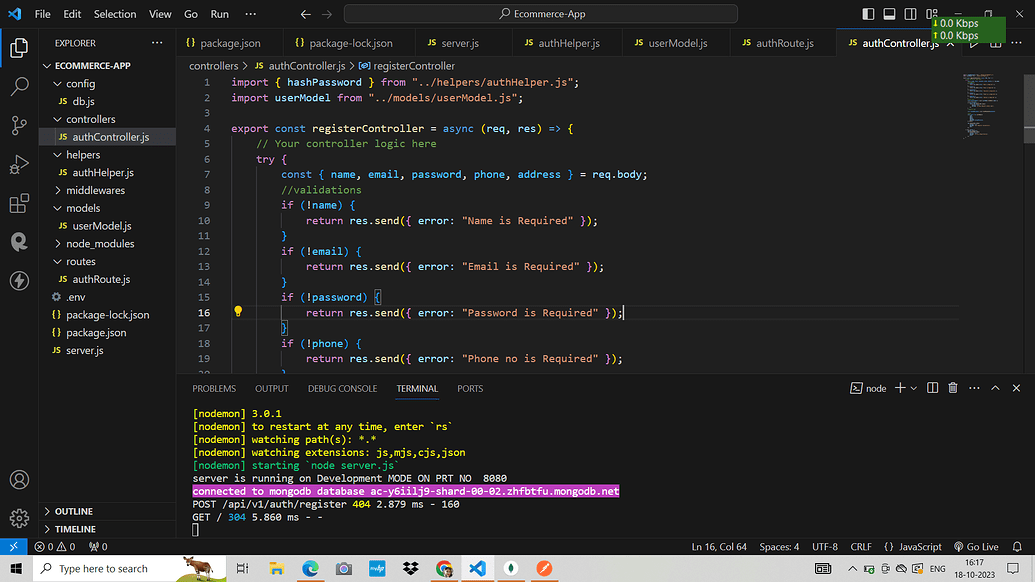Switch to the userModel.js tab

(x=677, y=44)
